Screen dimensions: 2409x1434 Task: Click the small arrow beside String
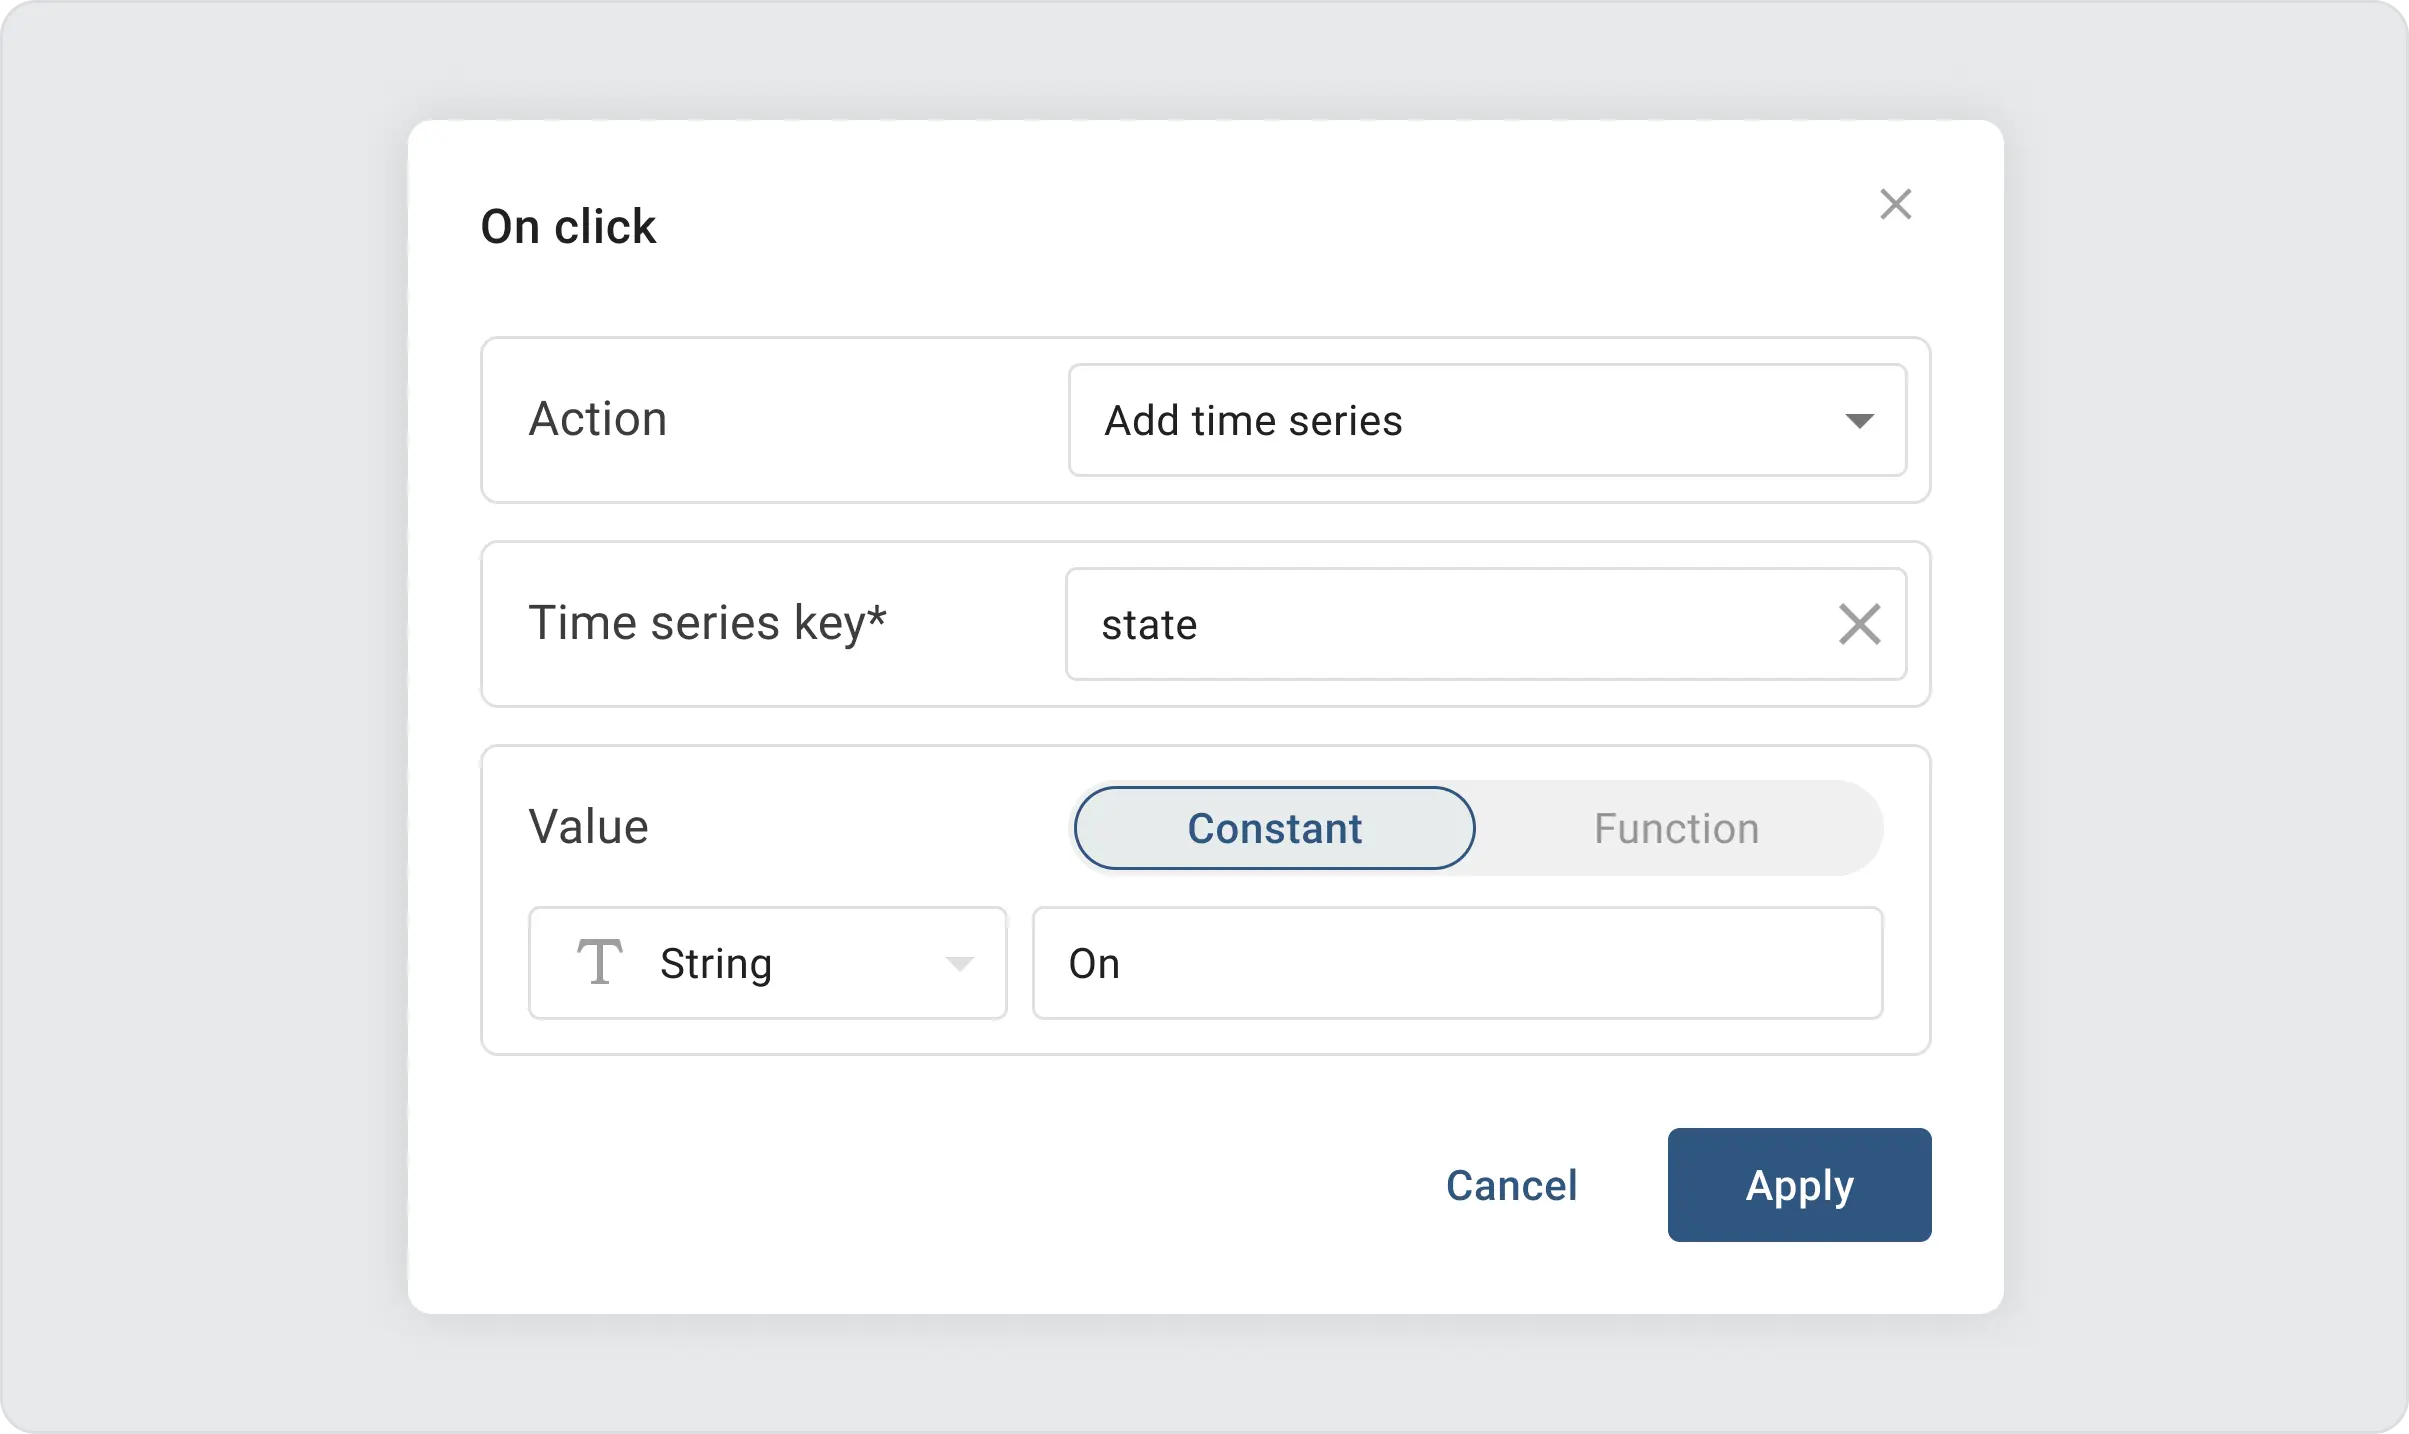959,964
